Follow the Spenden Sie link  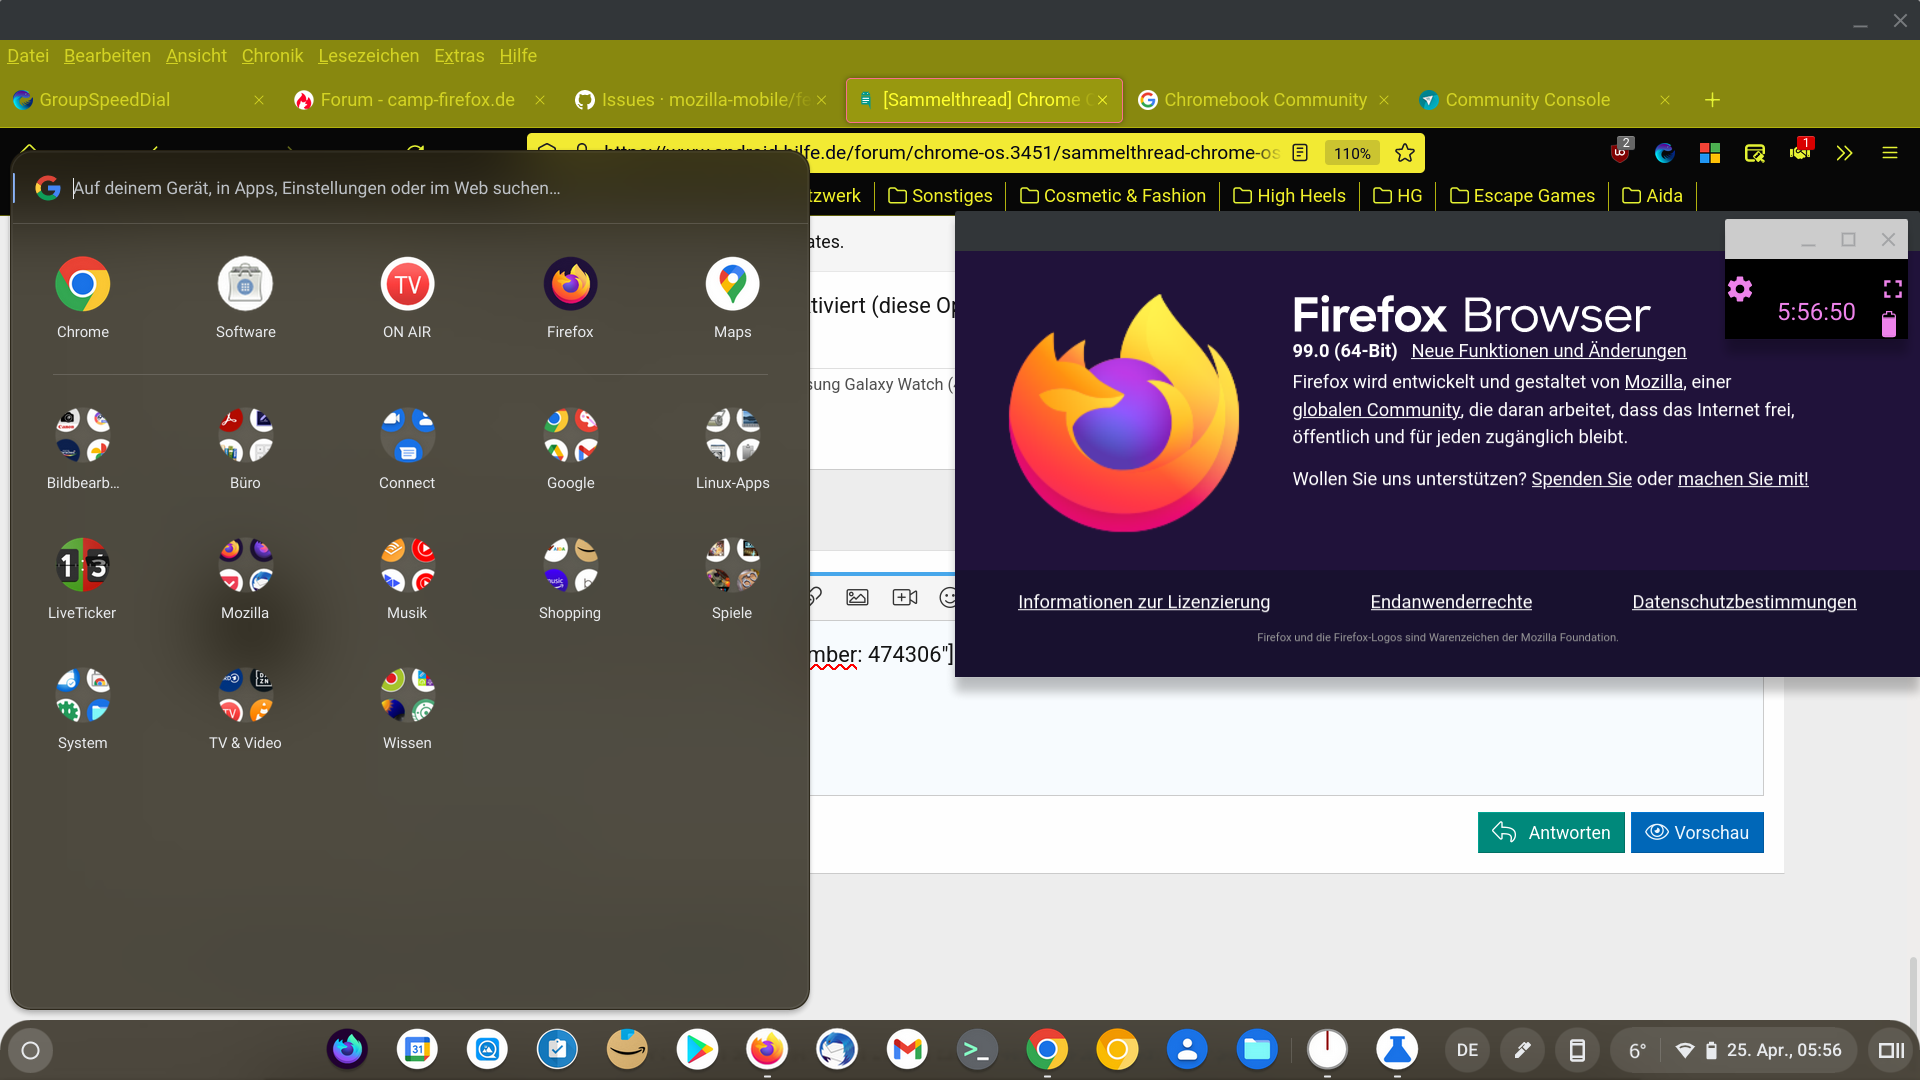(1581, 479)
